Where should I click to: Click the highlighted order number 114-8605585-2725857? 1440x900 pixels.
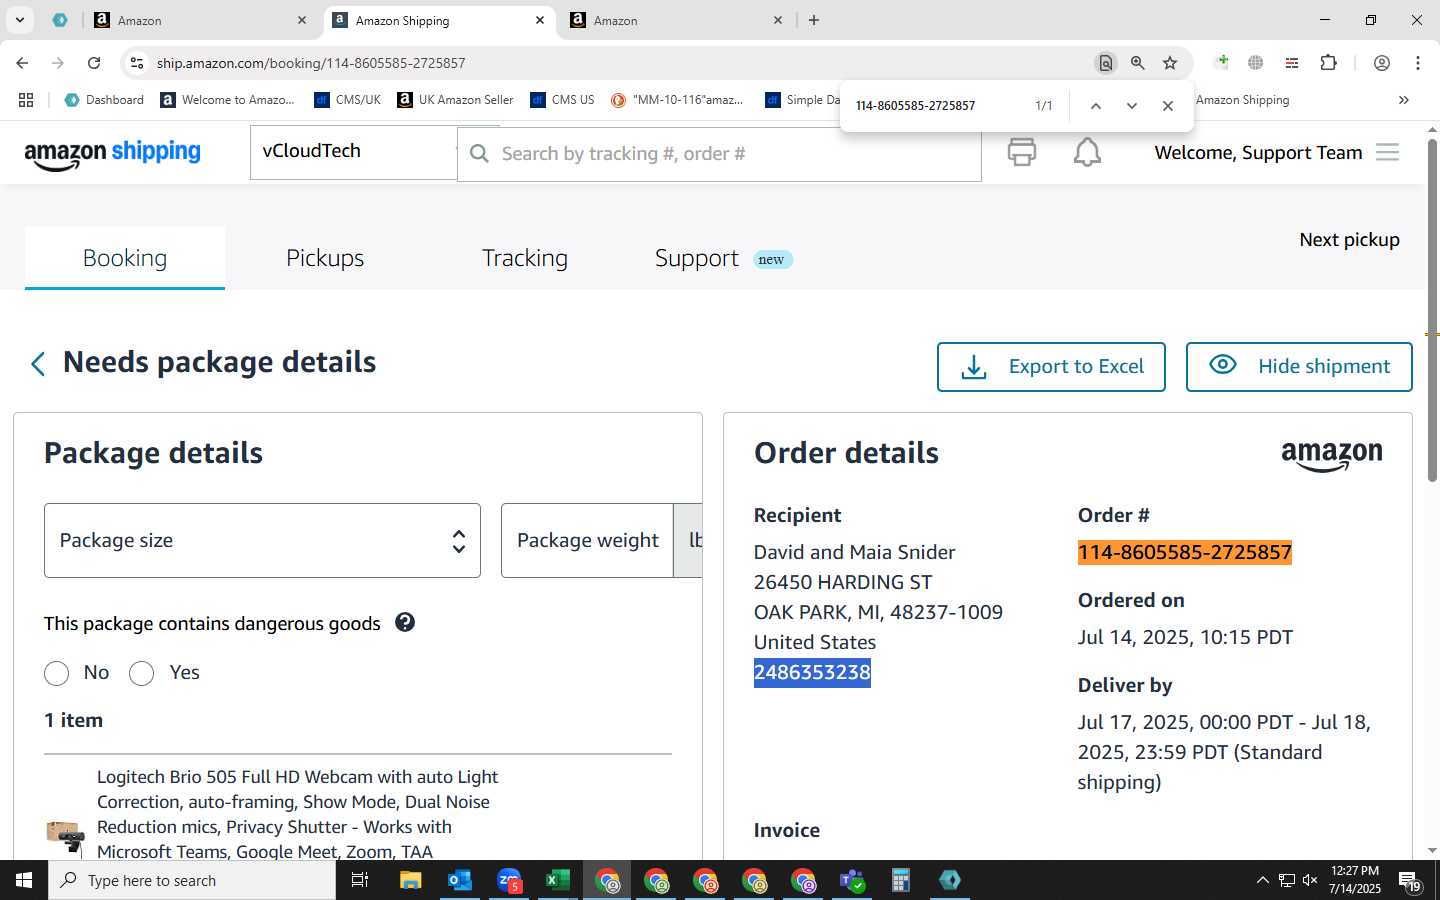(x=1185, y=552)
